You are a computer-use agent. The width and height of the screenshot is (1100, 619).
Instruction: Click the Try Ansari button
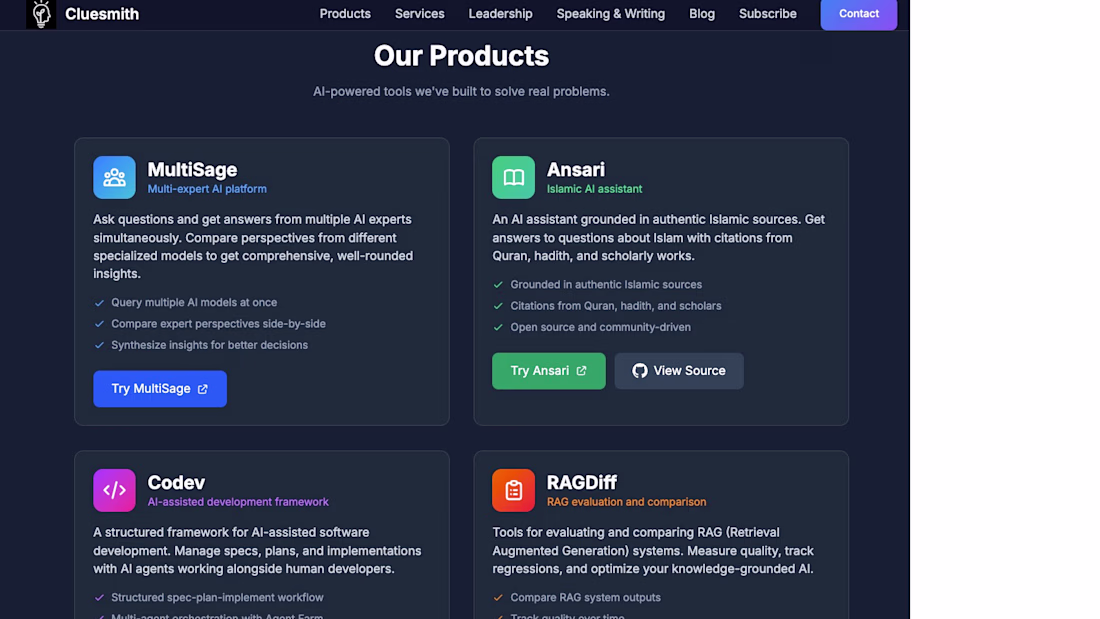tap(549, 371)
